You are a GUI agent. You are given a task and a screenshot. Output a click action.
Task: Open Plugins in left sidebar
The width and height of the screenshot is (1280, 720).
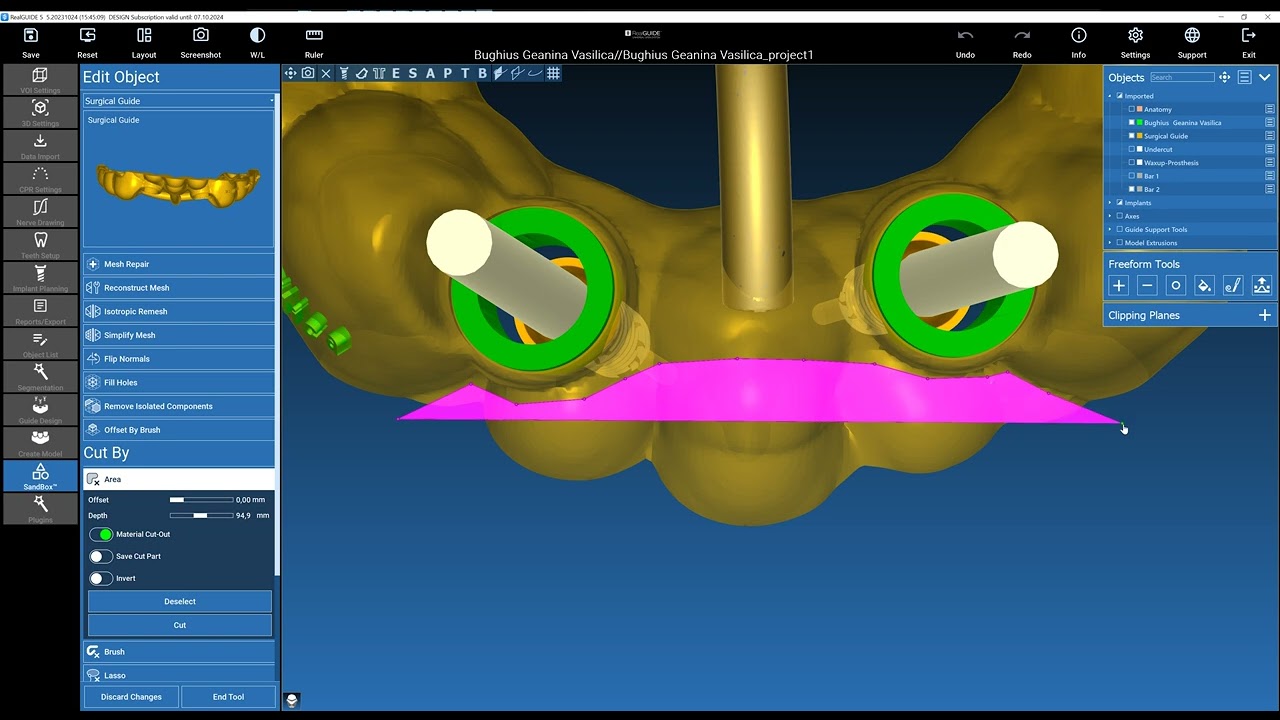click(40, 509)
